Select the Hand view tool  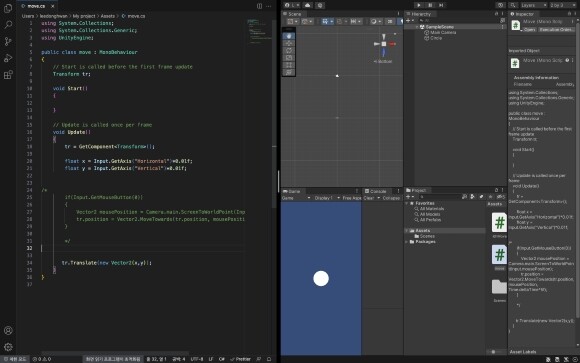click(x=289, y=36)
